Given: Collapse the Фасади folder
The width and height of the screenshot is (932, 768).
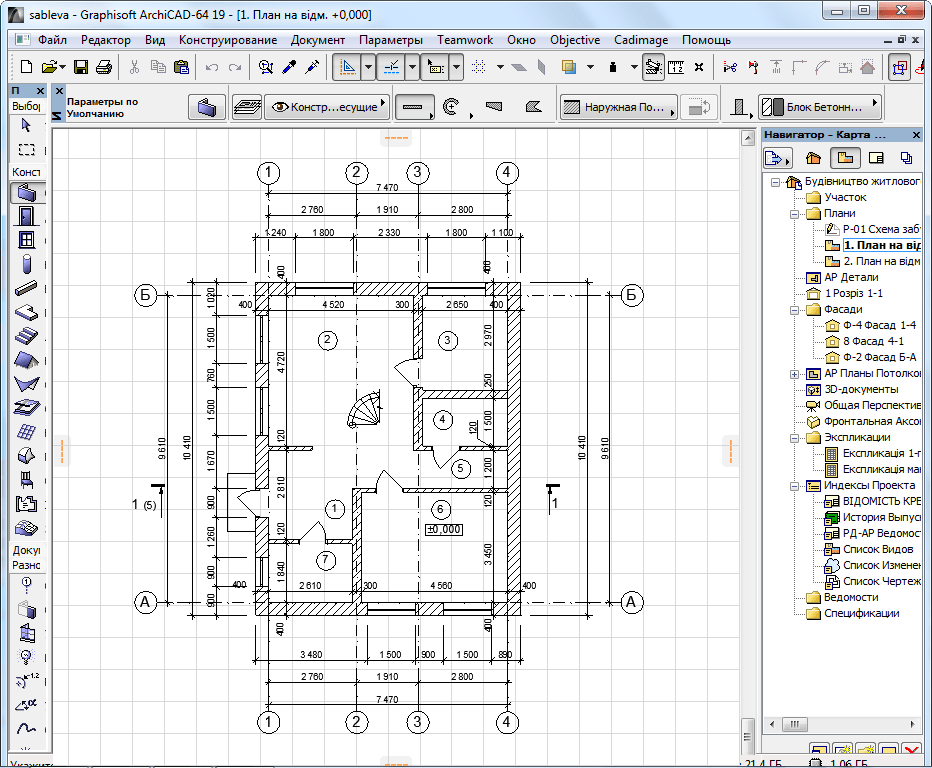Looking at the screenshot, I should 794,310.
